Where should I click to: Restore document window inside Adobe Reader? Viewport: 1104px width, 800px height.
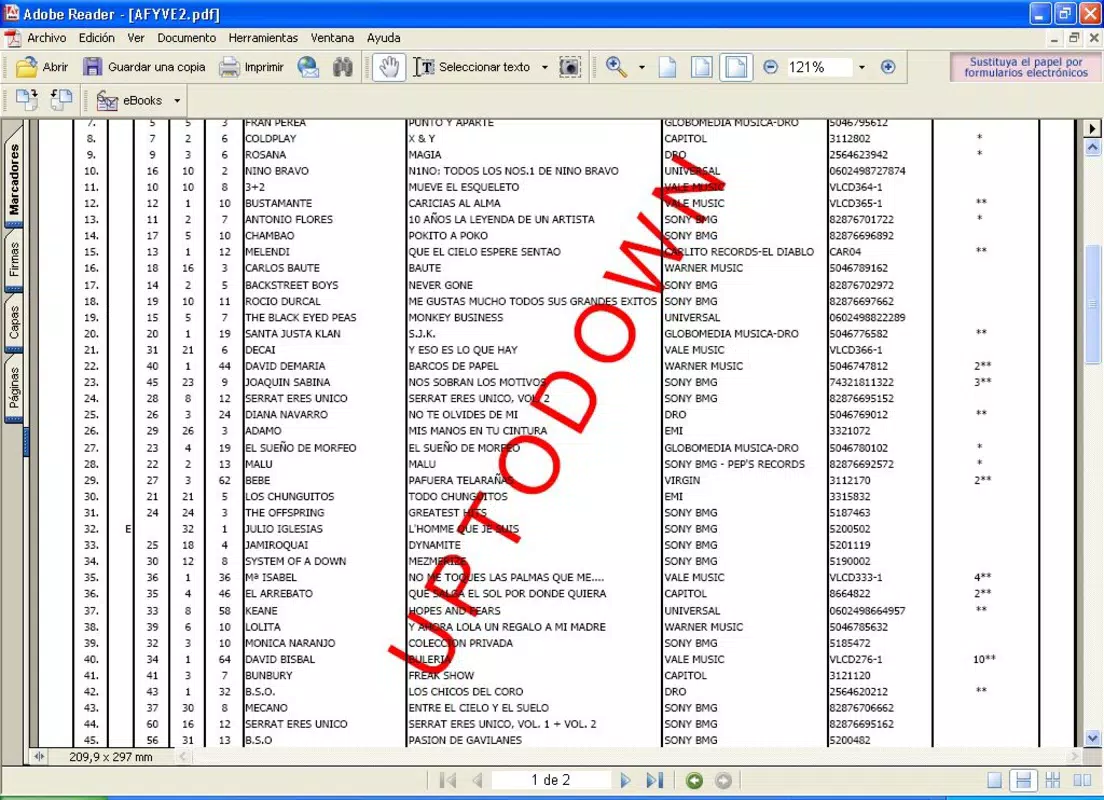coord(1074,38)
